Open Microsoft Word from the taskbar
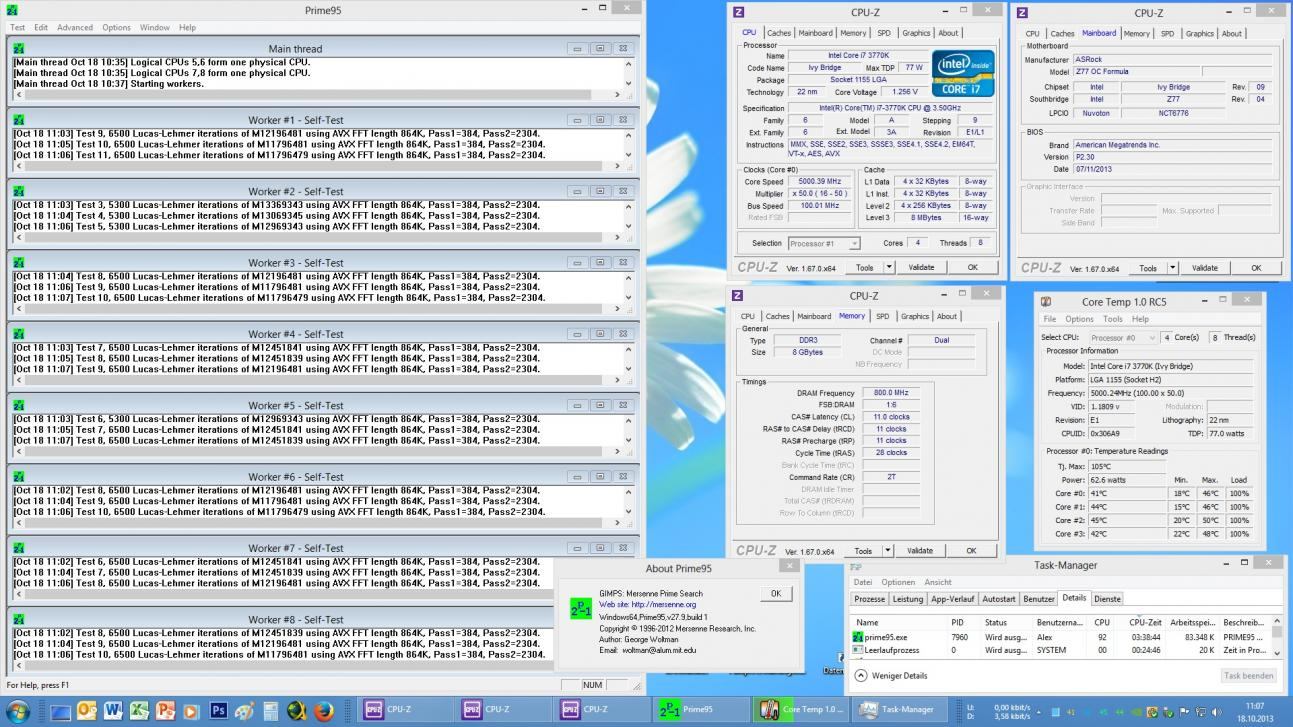Viewport: 1293px width, 727px height. coord(113,711)
